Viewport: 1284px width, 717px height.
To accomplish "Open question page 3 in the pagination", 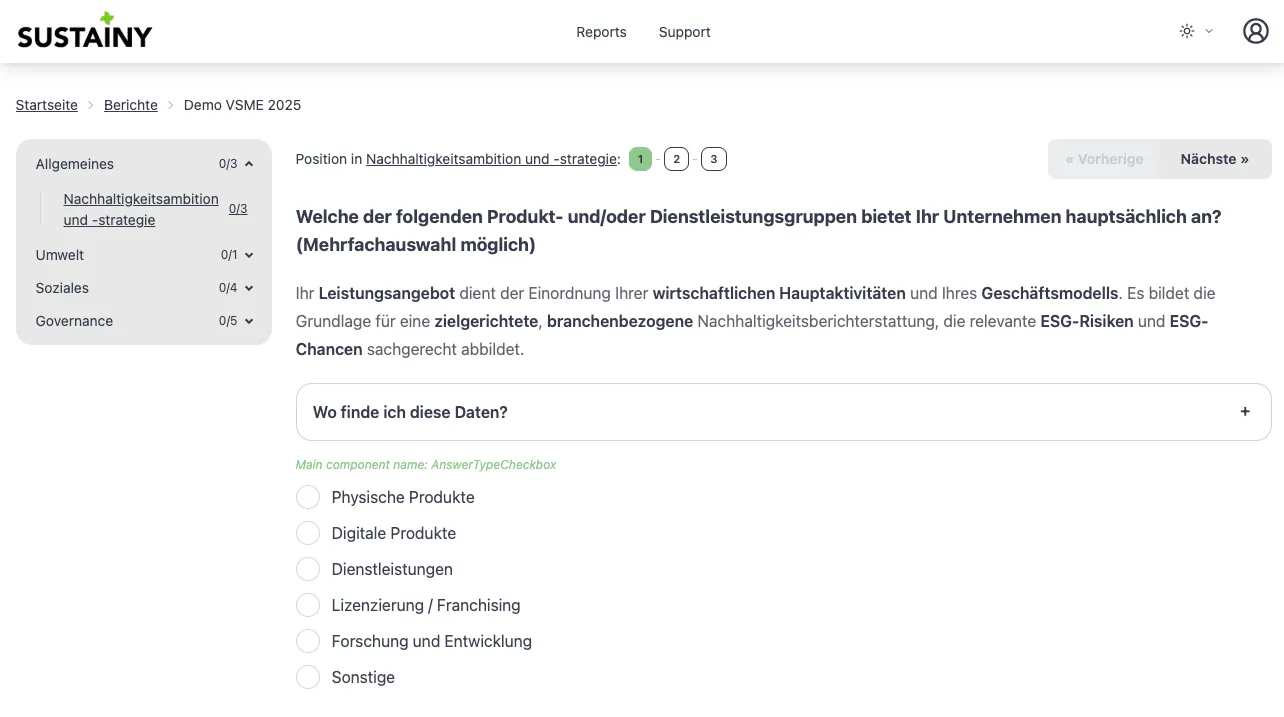I will [x=714, y=158].
